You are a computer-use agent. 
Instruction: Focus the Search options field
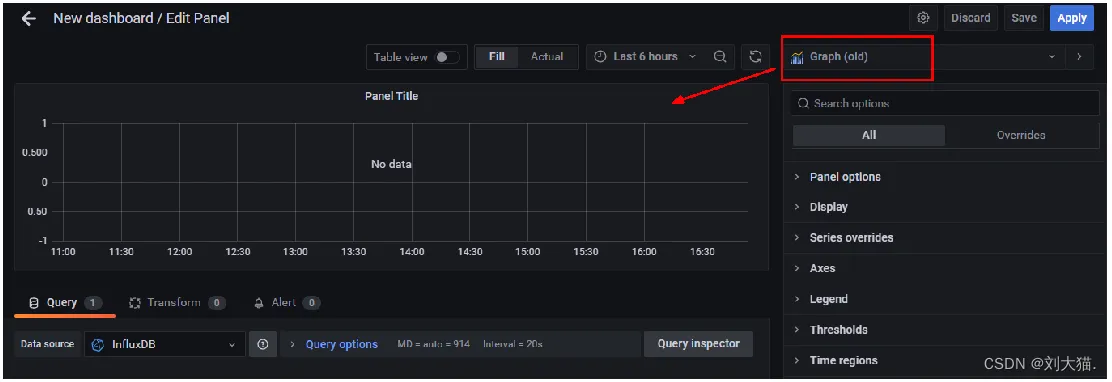click(x=945, y=103)
